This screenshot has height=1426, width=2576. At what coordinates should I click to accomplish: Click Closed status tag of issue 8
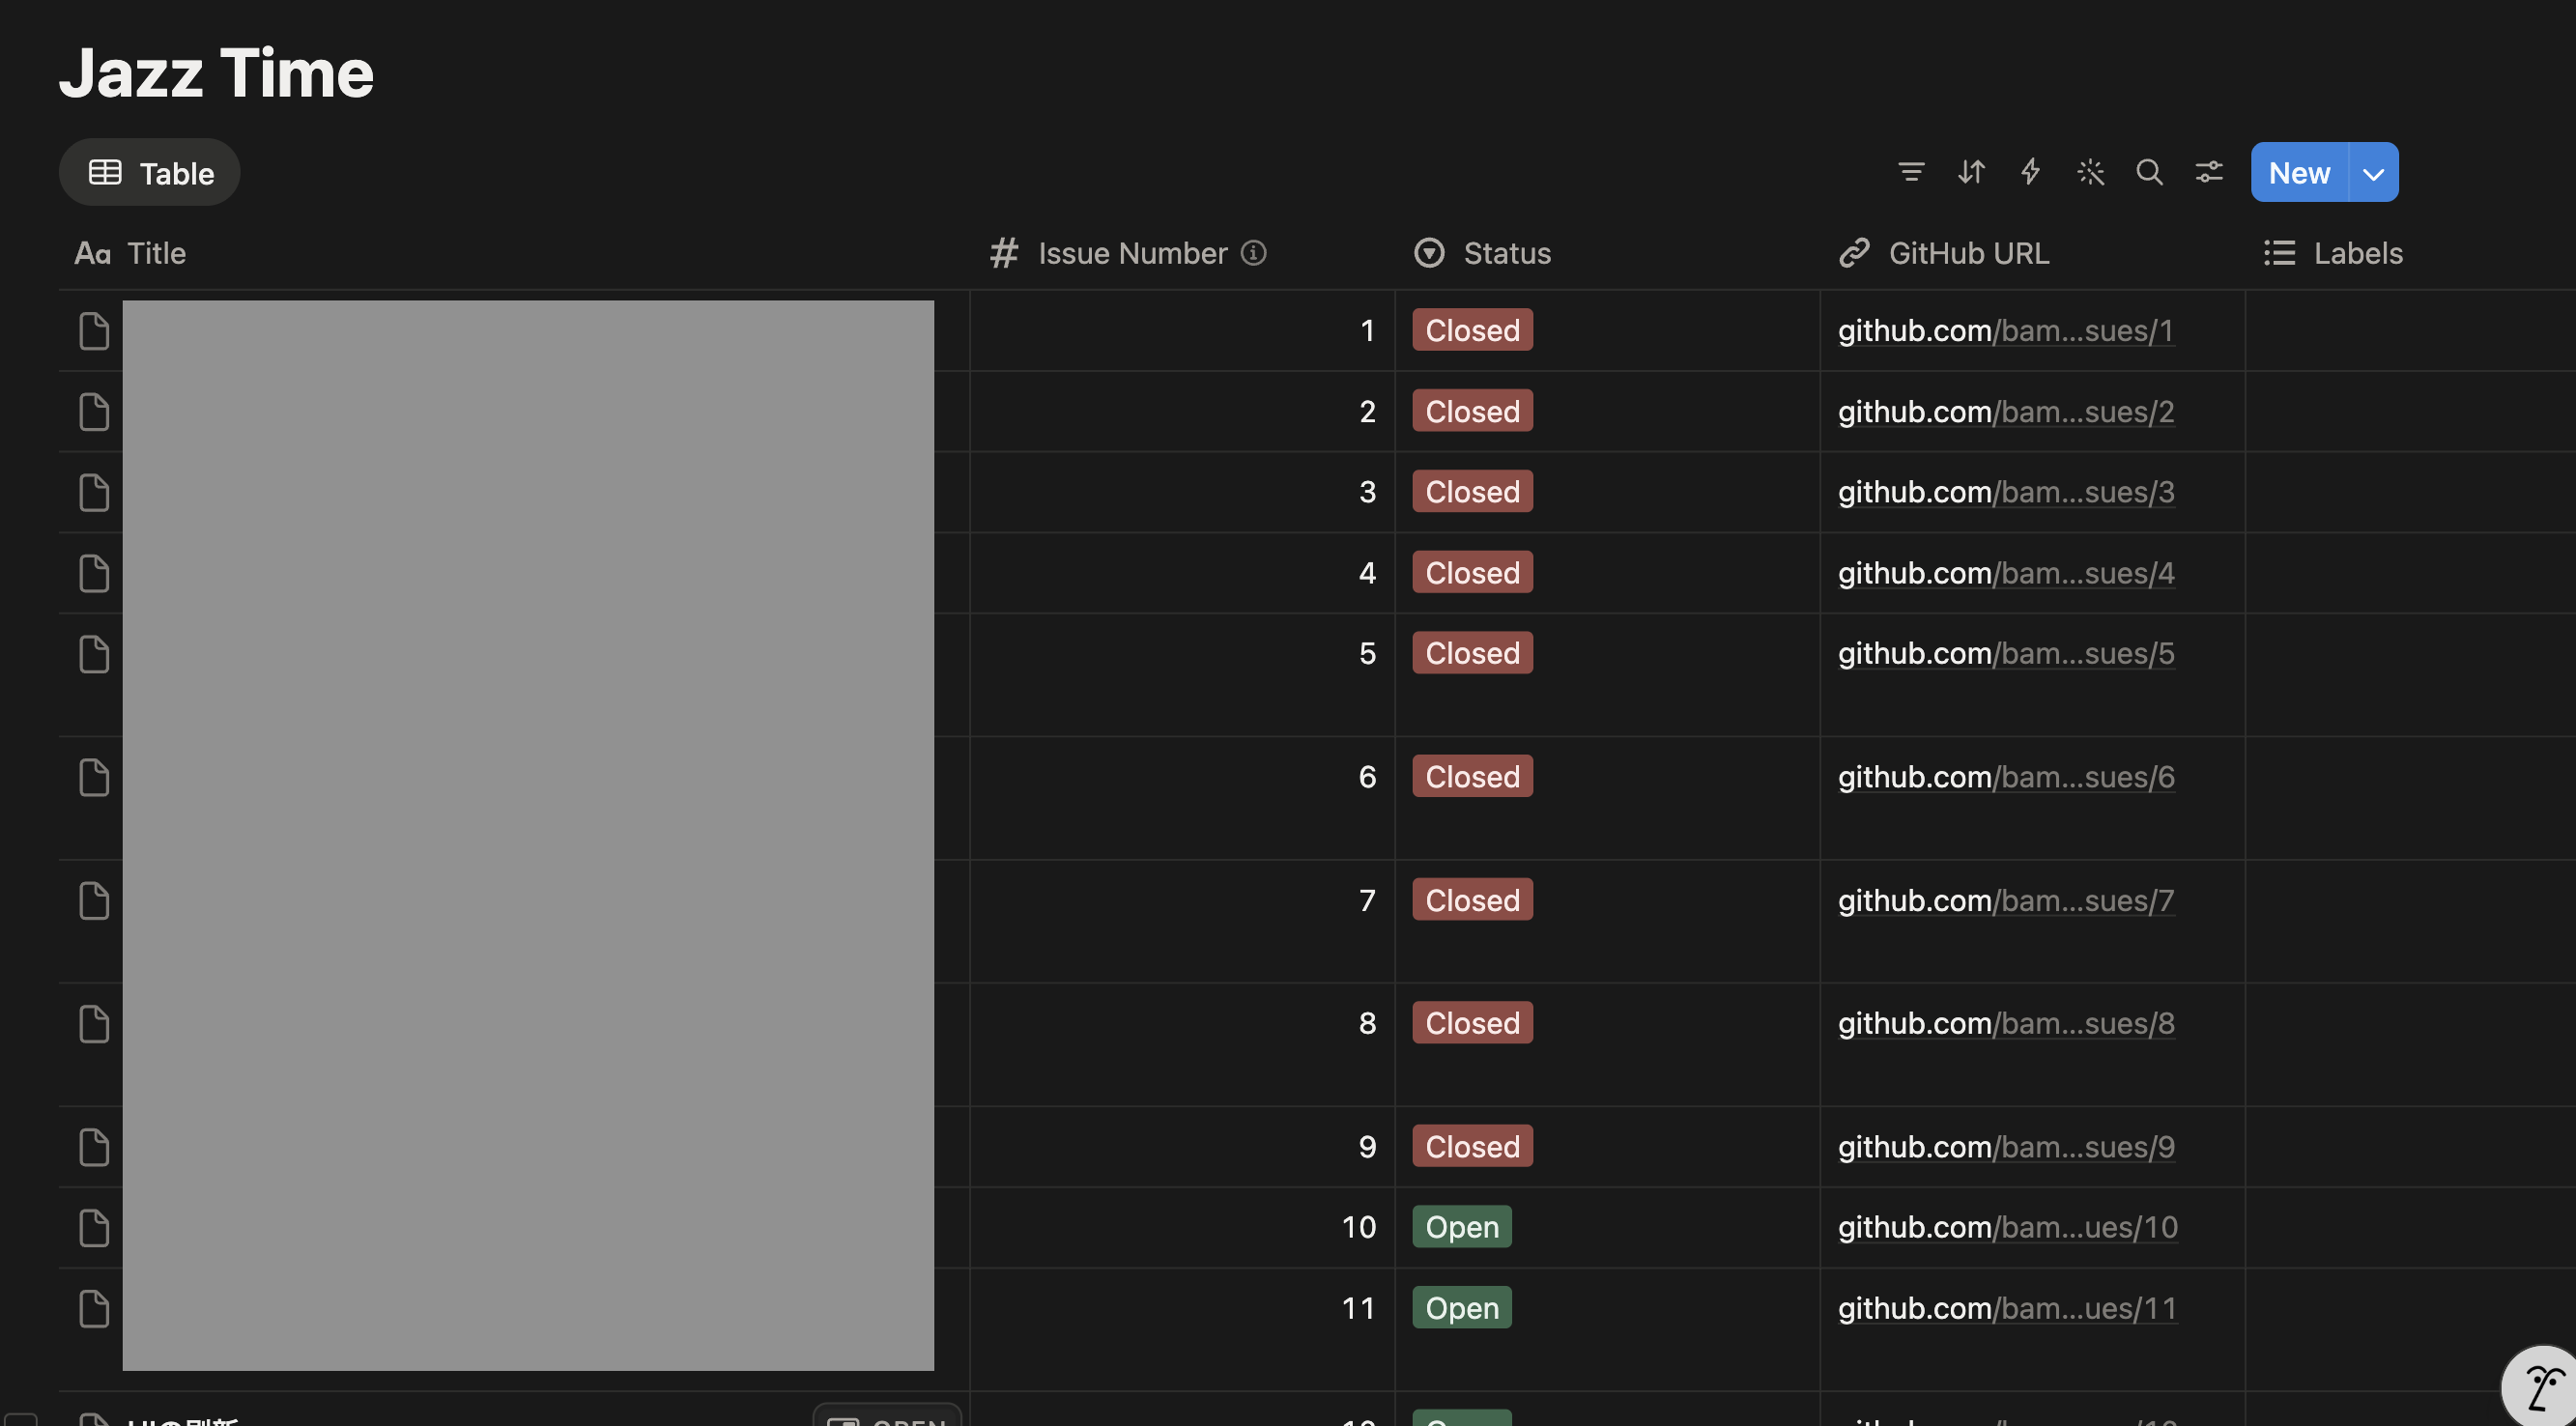[1472, 1023]
